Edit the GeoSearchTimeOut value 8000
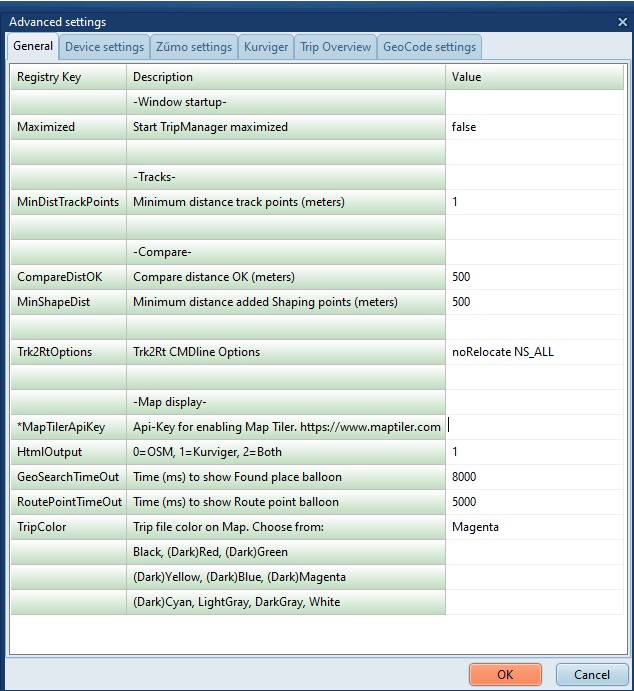 (535, 477)
